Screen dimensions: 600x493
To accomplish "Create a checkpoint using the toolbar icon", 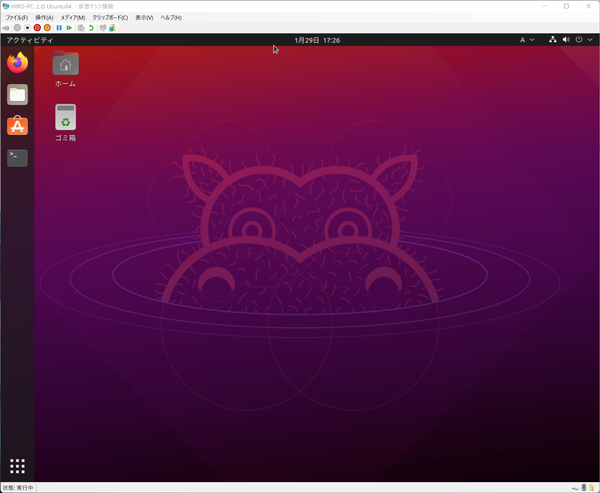I will tap(81, 28).
